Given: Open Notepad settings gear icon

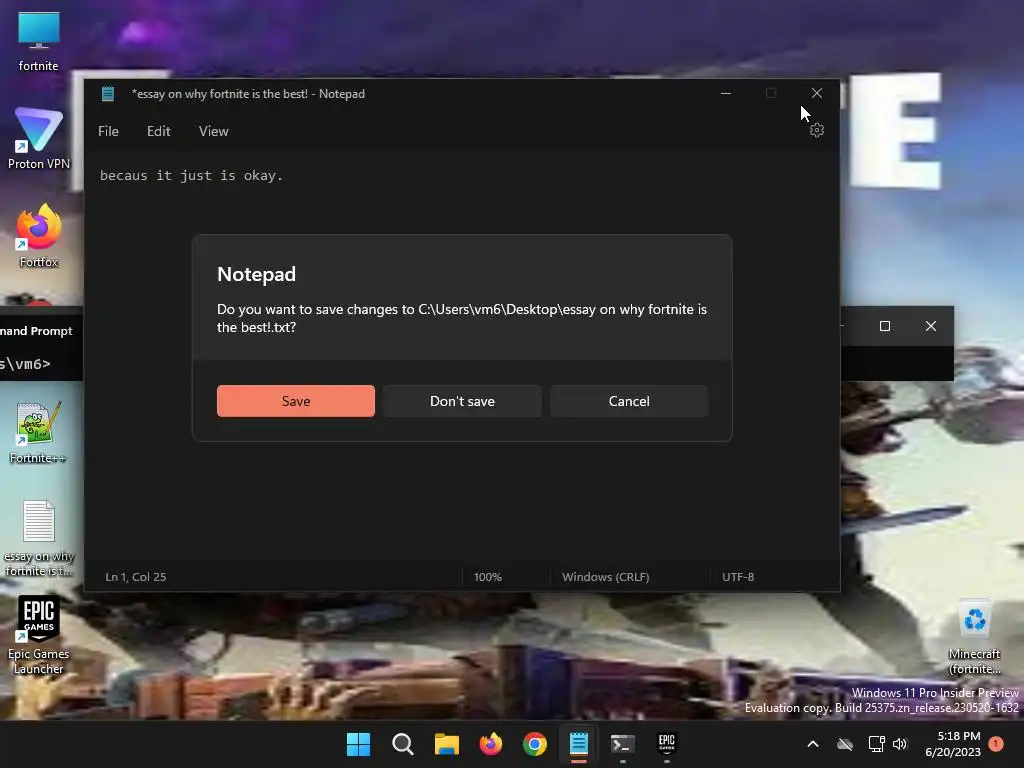Looking at the screenshot, I should (816, 131).
